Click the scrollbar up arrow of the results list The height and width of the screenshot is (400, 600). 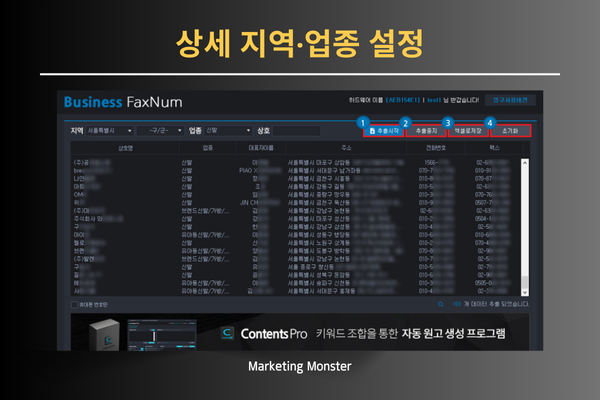(x=525, y=162)
